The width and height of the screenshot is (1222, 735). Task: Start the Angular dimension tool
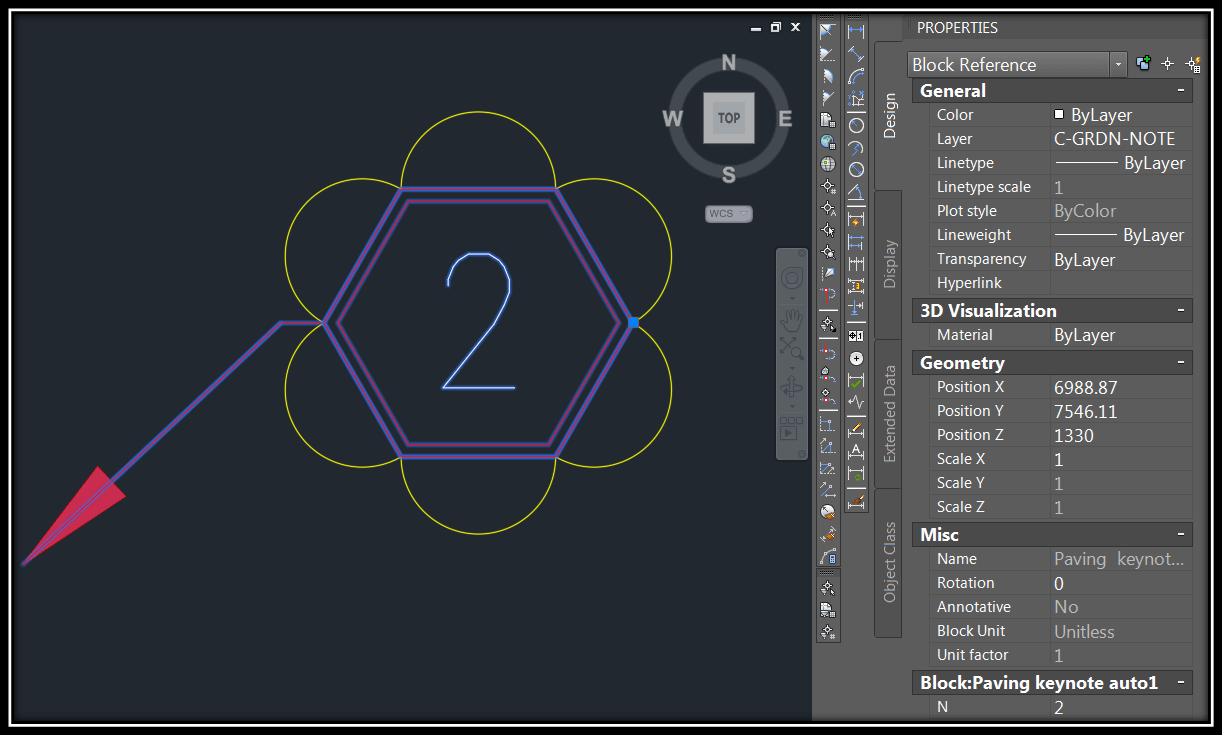click(x=856, y=191)
